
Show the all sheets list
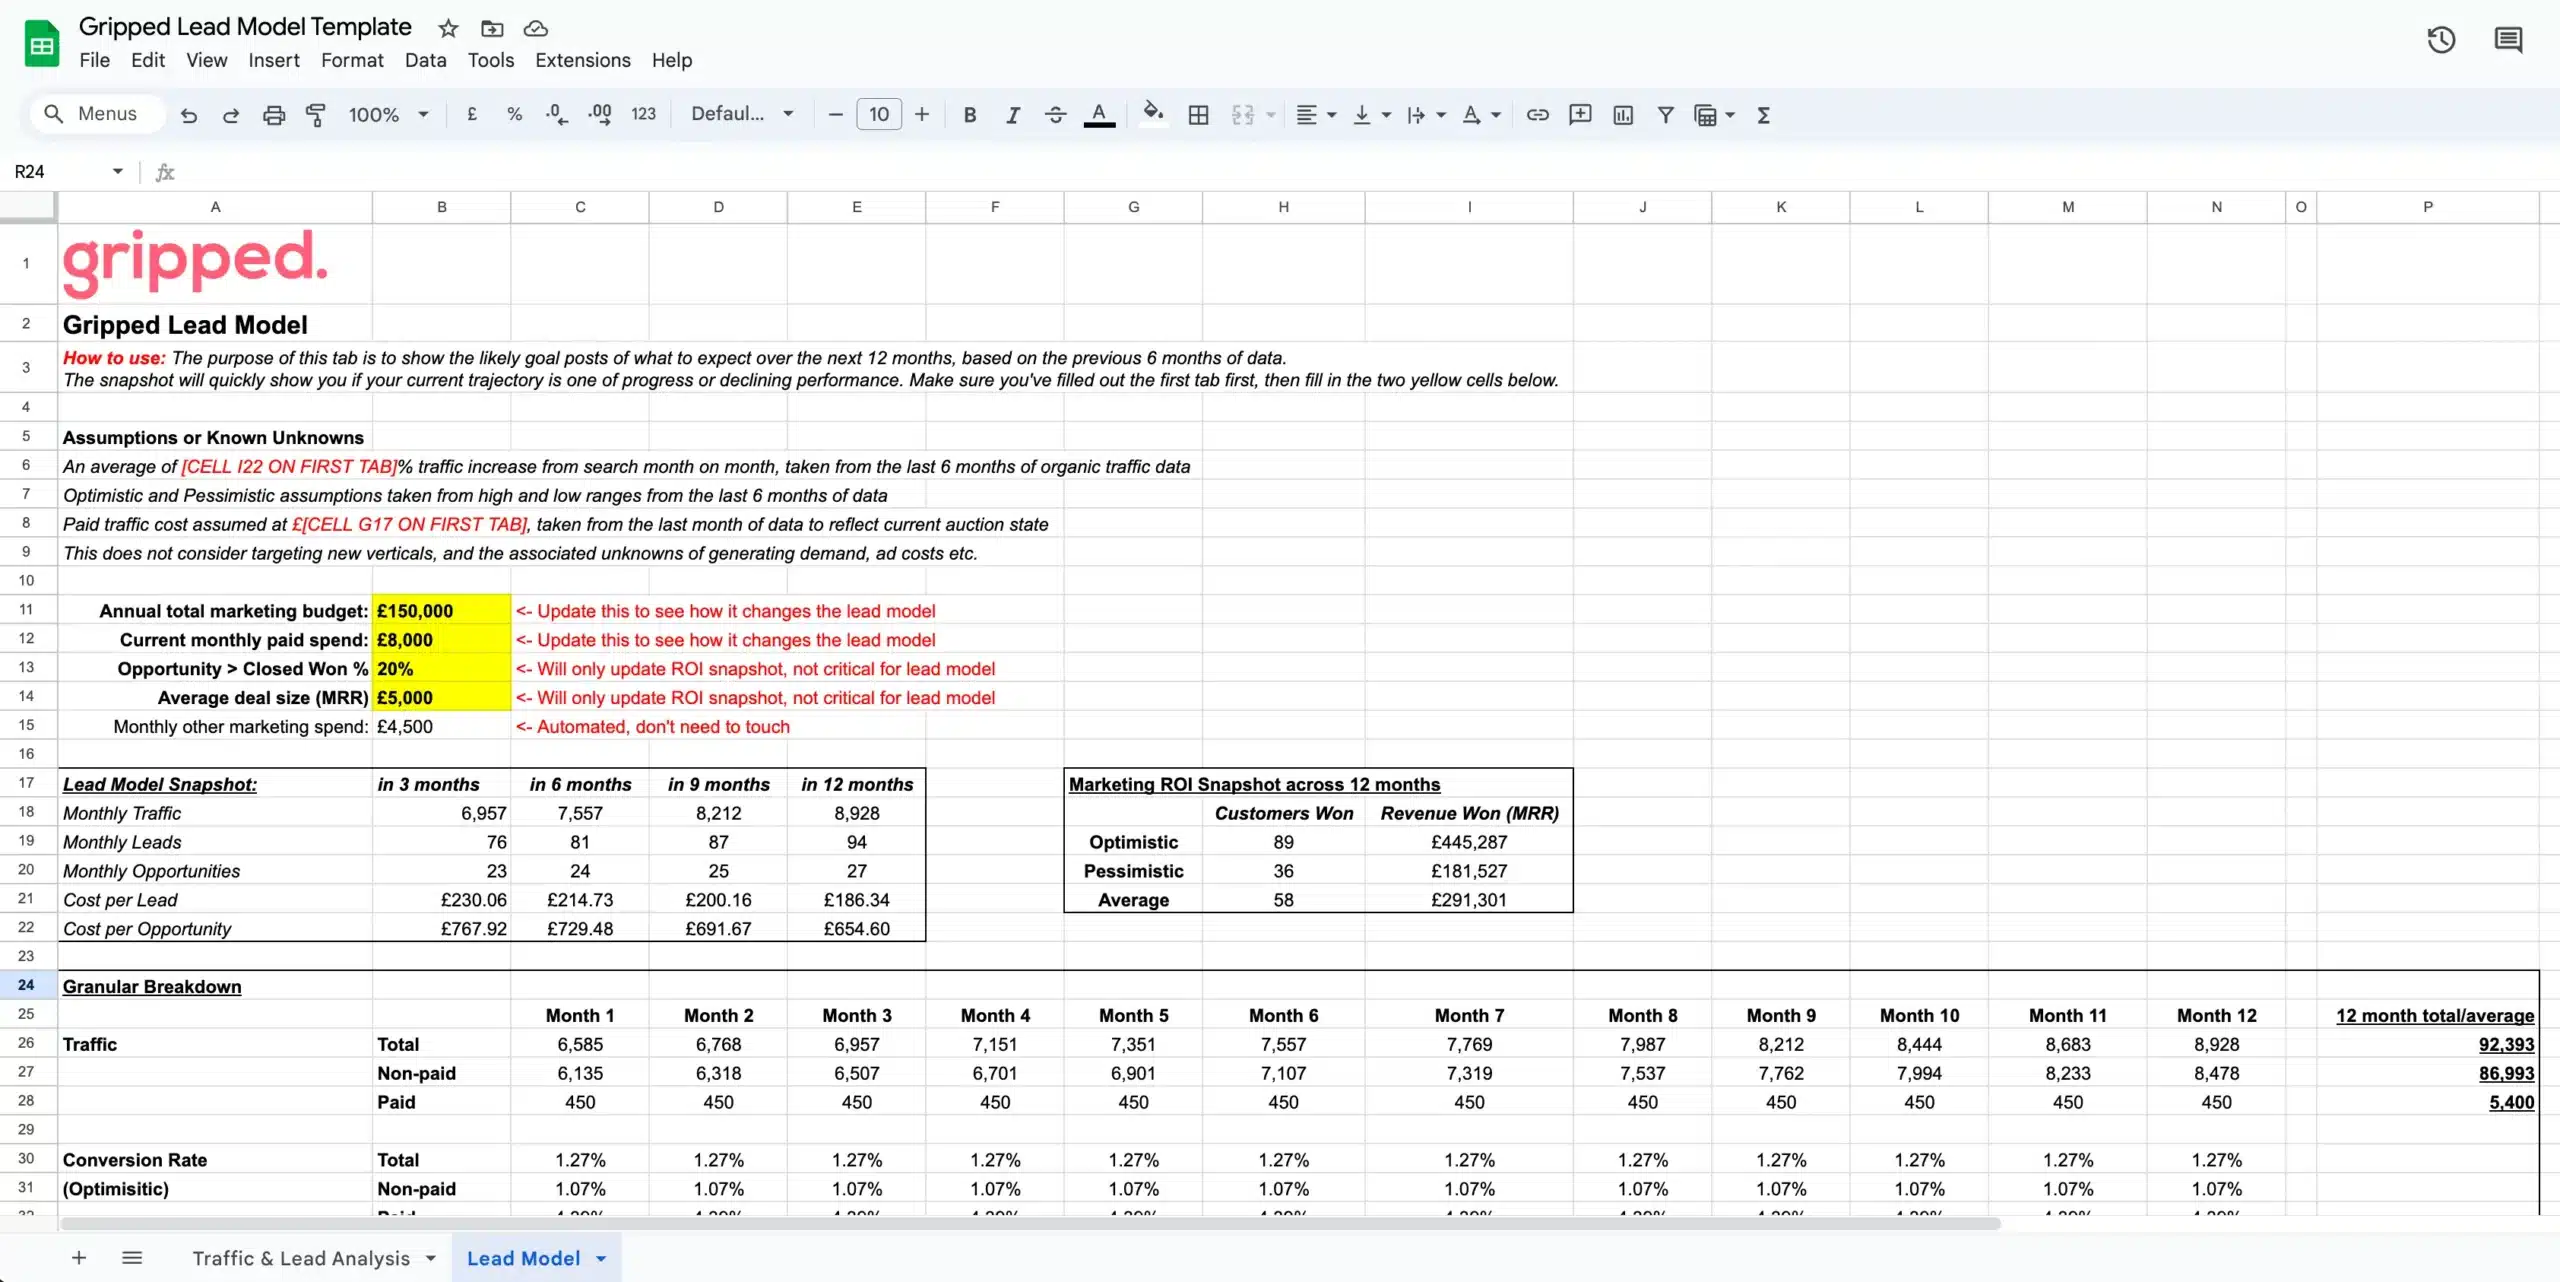pyautogui.click(x=132, y=1258)
